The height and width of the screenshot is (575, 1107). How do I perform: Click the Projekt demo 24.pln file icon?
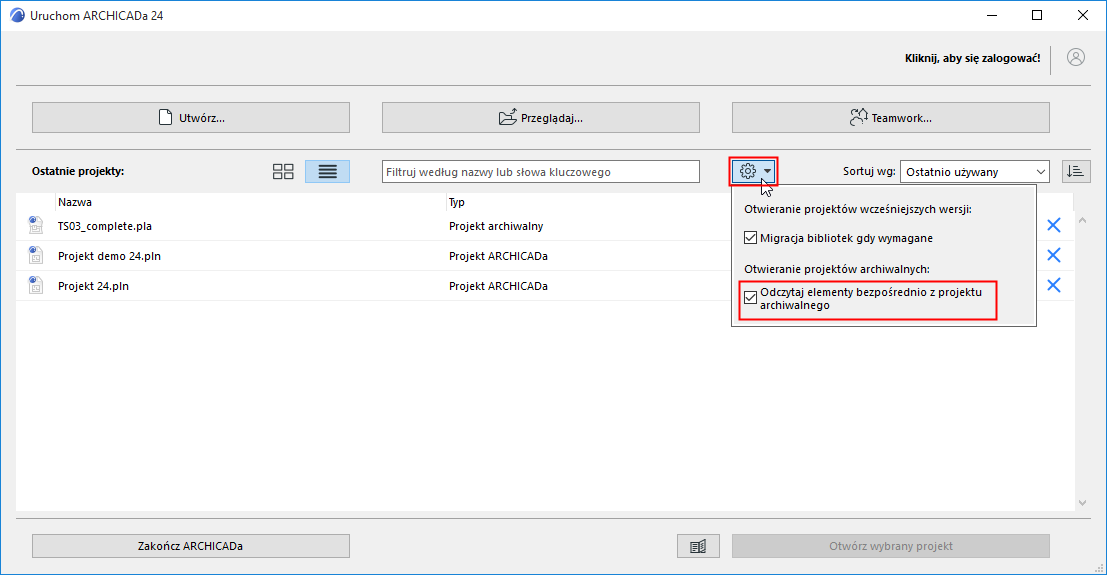point(35,255)
